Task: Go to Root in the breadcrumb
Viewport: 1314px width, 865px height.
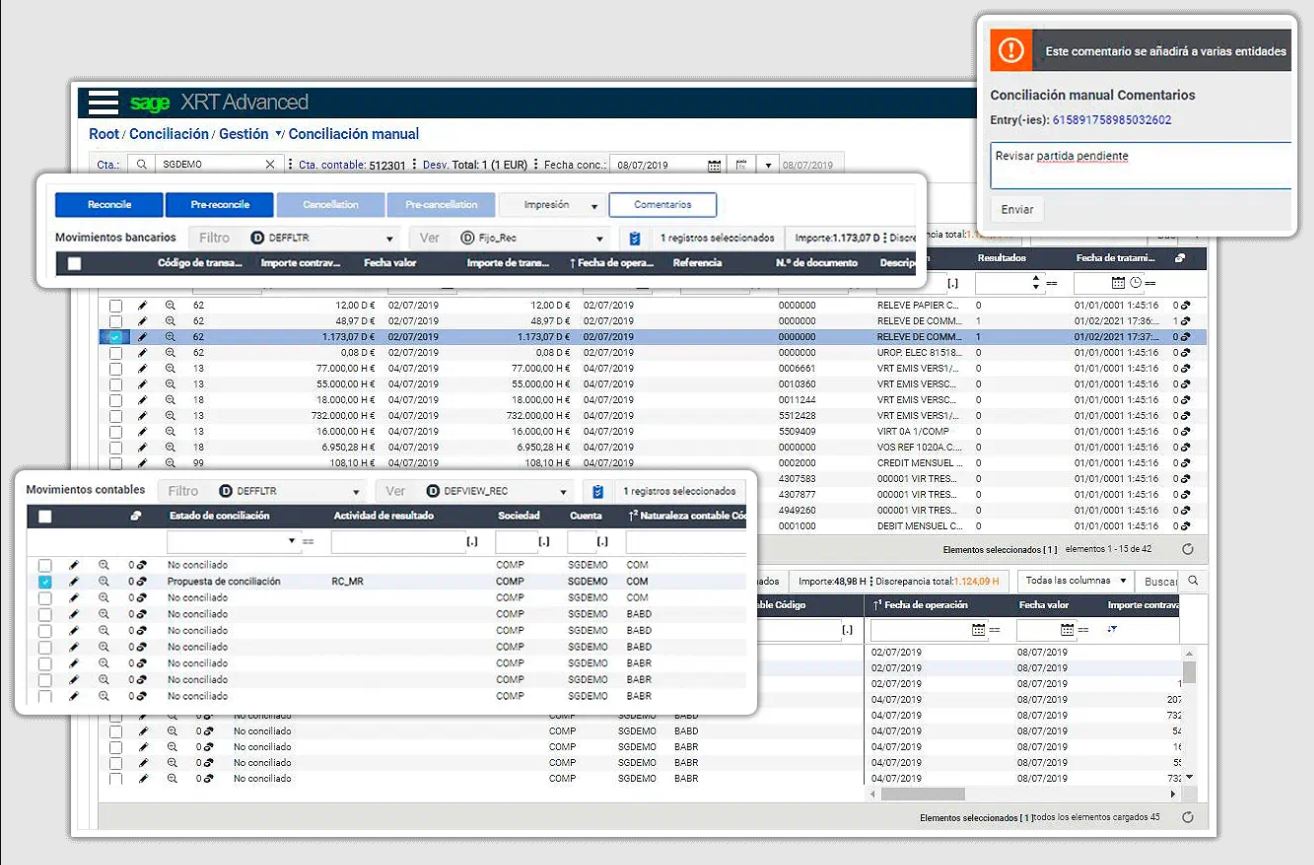Action: point(104,134)
